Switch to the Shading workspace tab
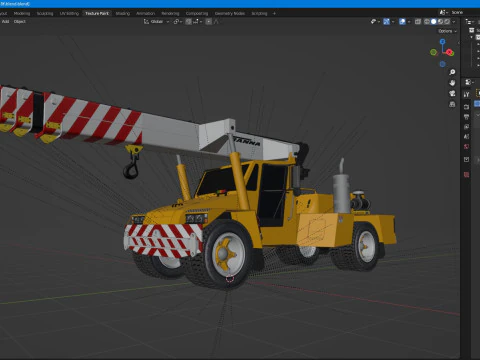 point(123,13)
